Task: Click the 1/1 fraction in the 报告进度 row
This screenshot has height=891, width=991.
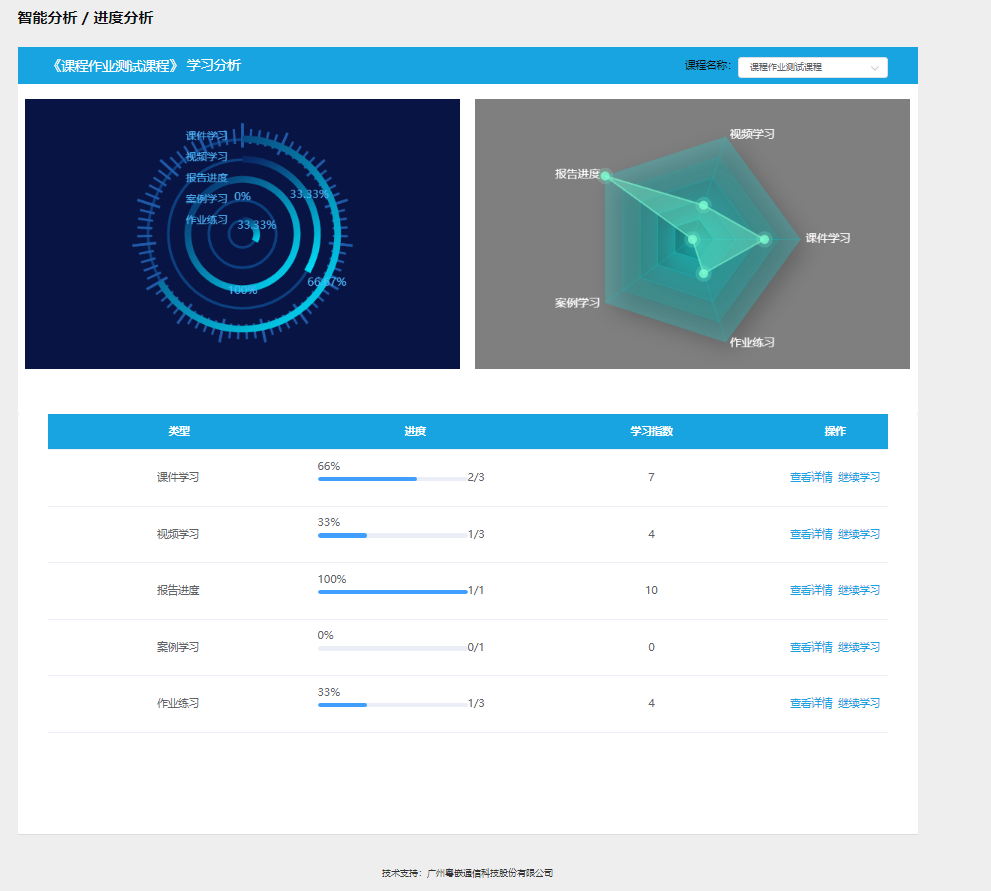Action: tap(476, 590)
